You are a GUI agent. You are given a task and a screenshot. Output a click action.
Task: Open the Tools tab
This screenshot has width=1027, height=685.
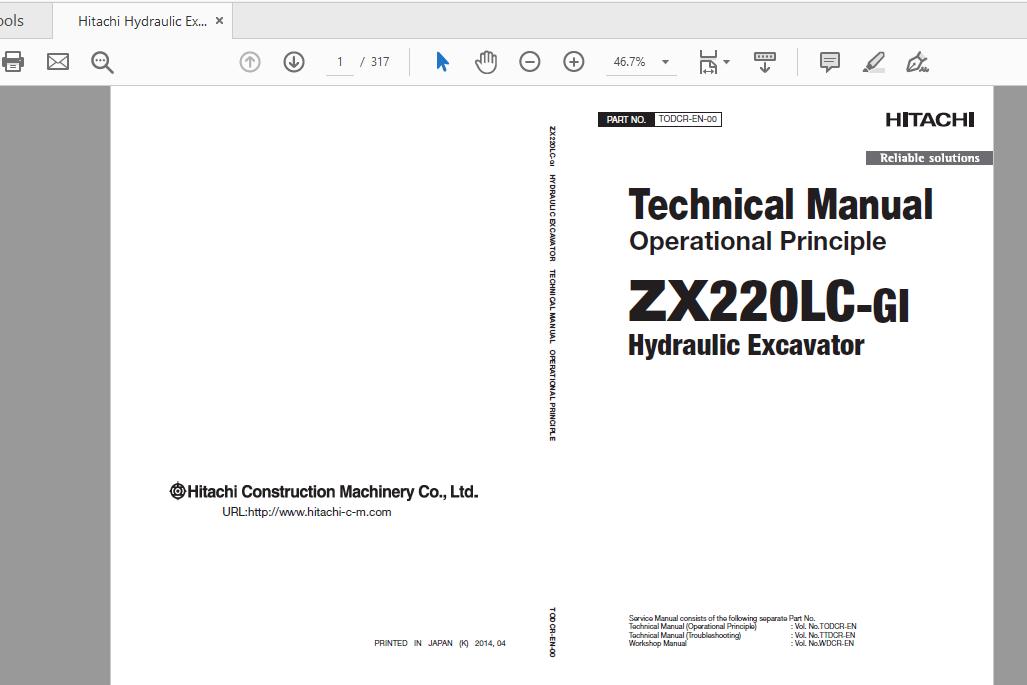(x=12, y=21)
